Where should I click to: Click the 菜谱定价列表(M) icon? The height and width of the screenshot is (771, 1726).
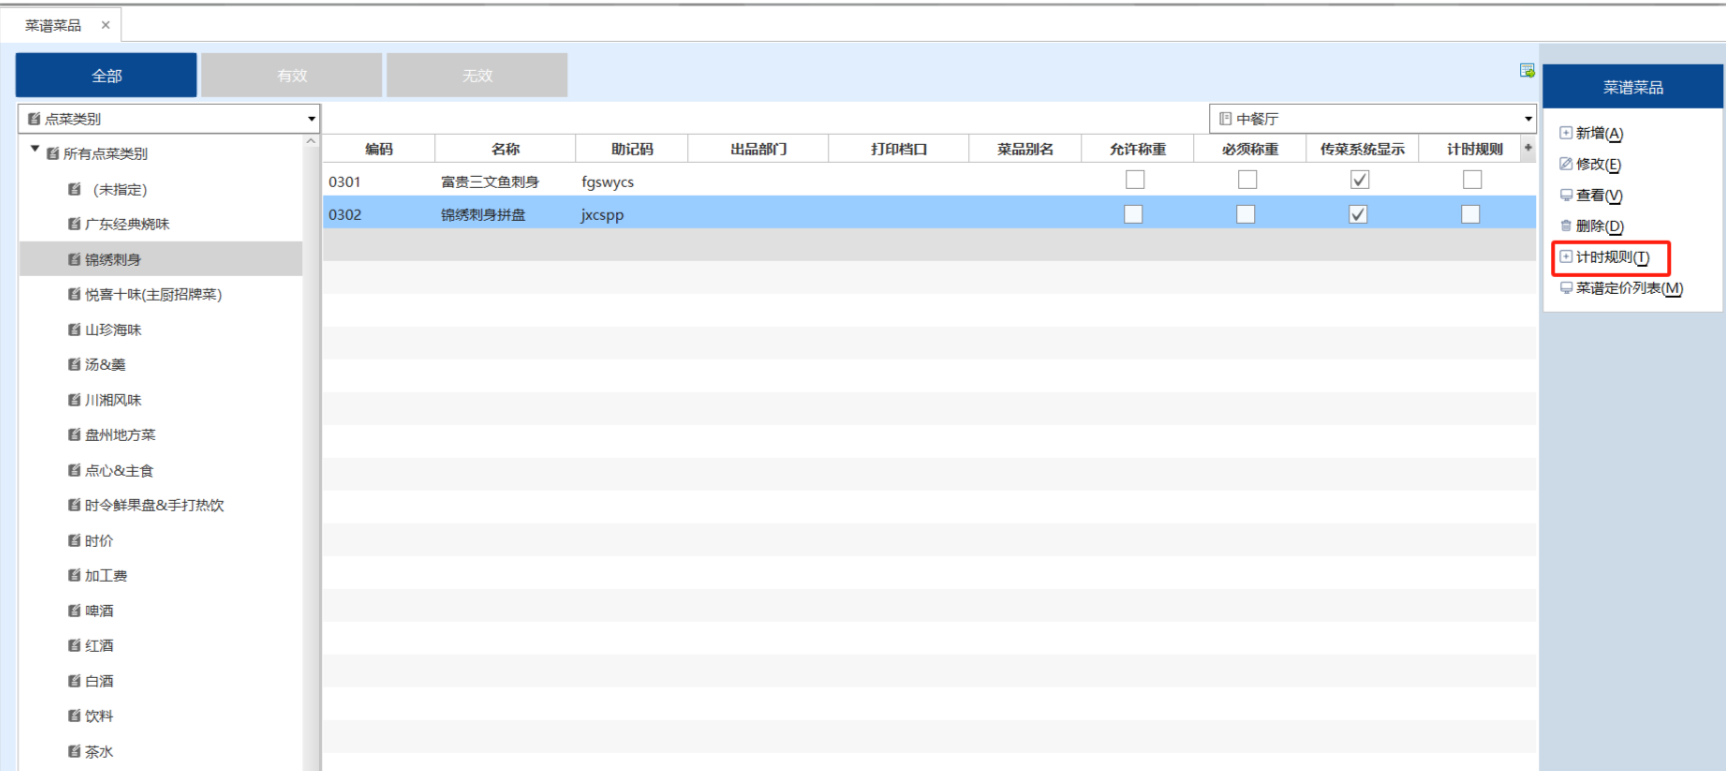click(1566, 288)
